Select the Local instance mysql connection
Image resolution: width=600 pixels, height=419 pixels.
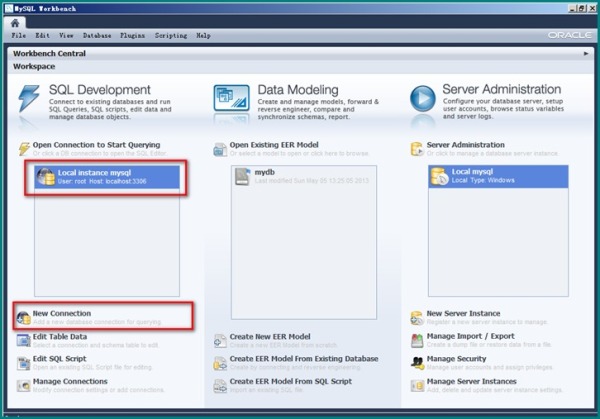click(107, 177)
